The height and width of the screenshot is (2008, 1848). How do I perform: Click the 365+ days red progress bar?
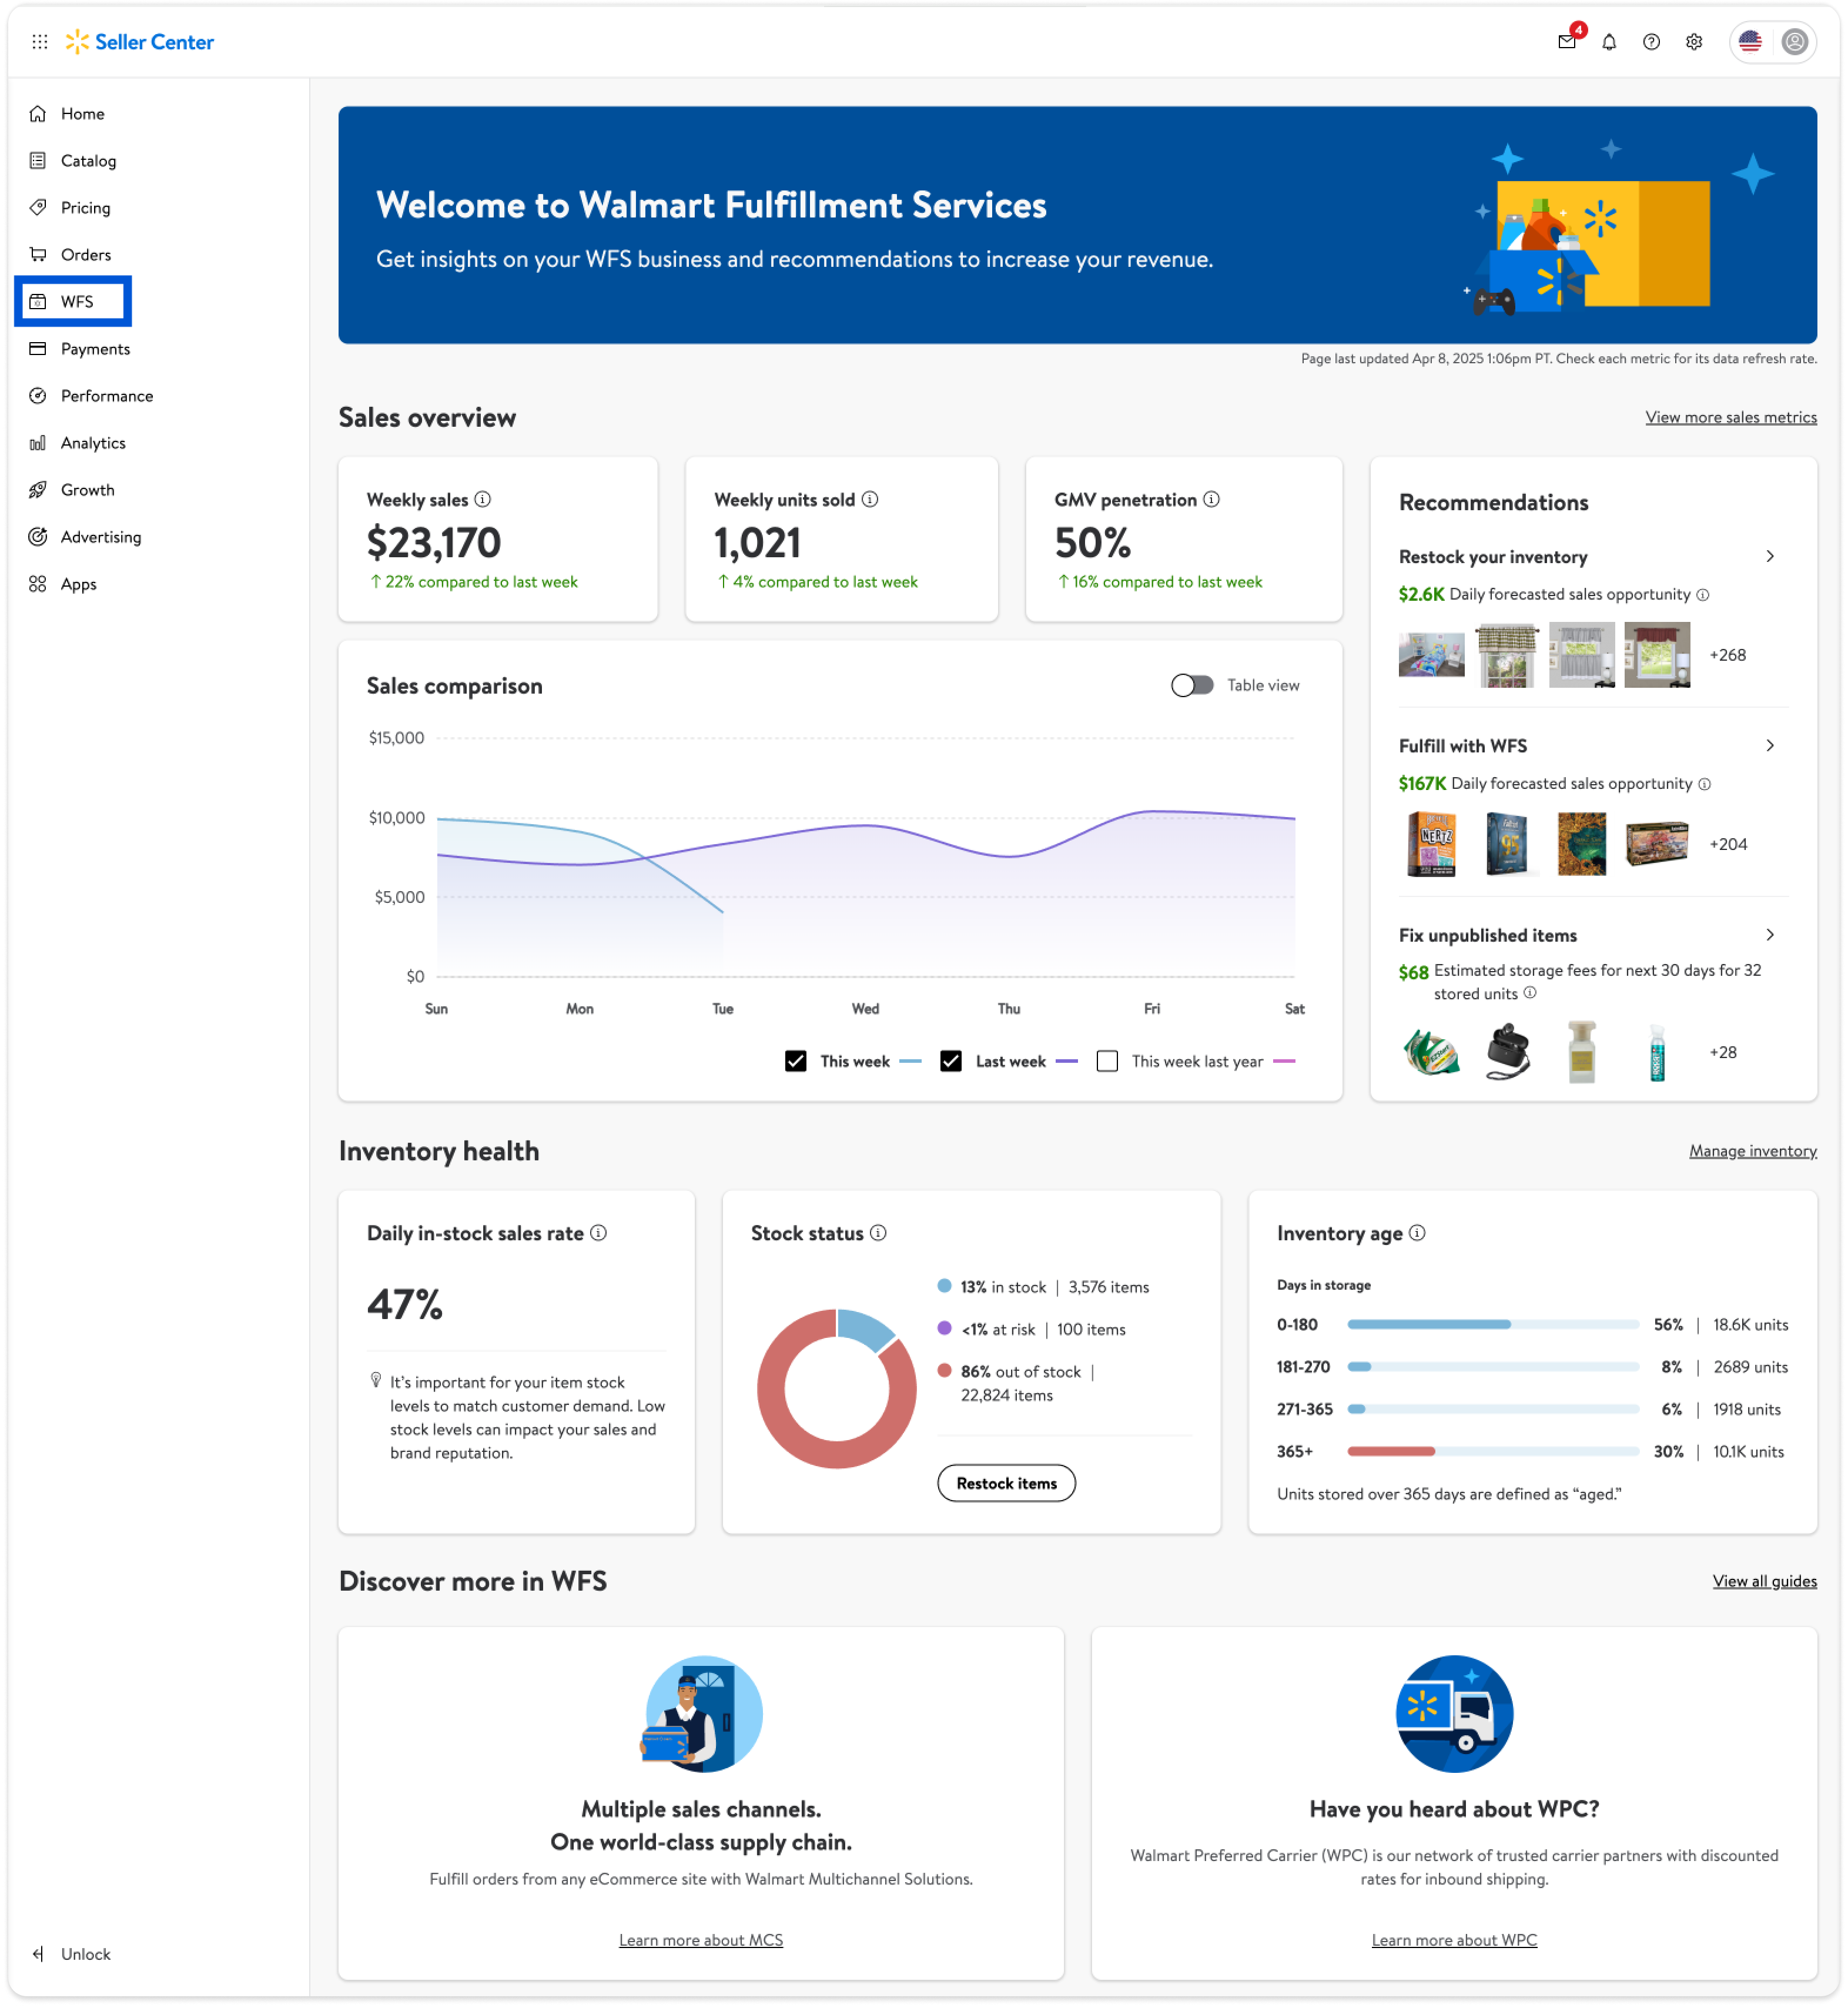1391,1451
